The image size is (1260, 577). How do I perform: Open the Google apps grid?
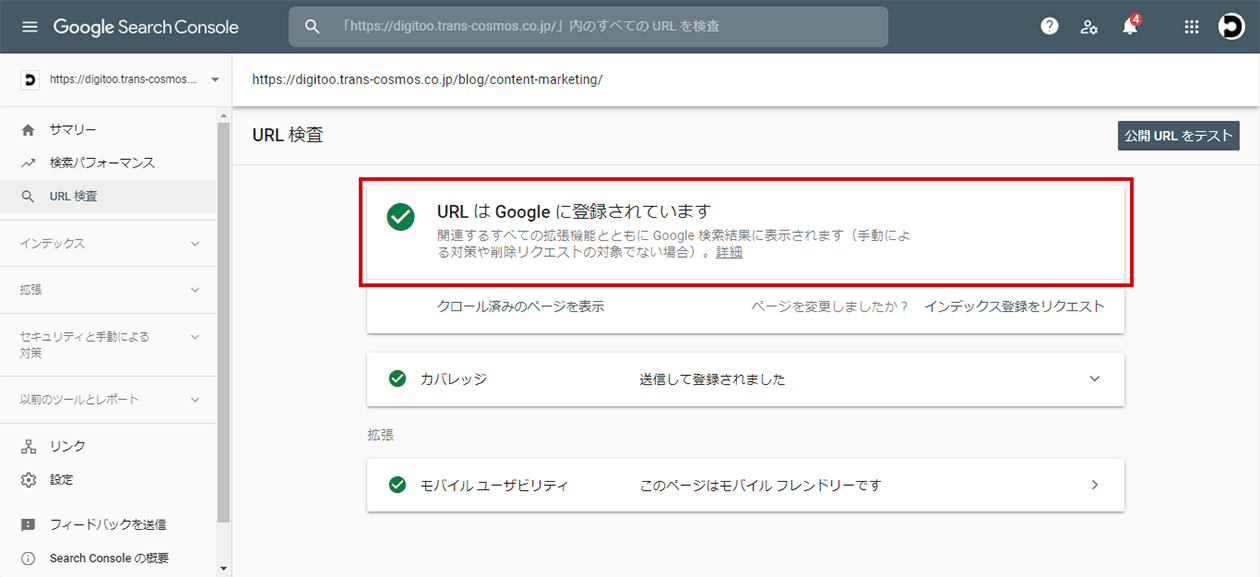point(1191,27)
